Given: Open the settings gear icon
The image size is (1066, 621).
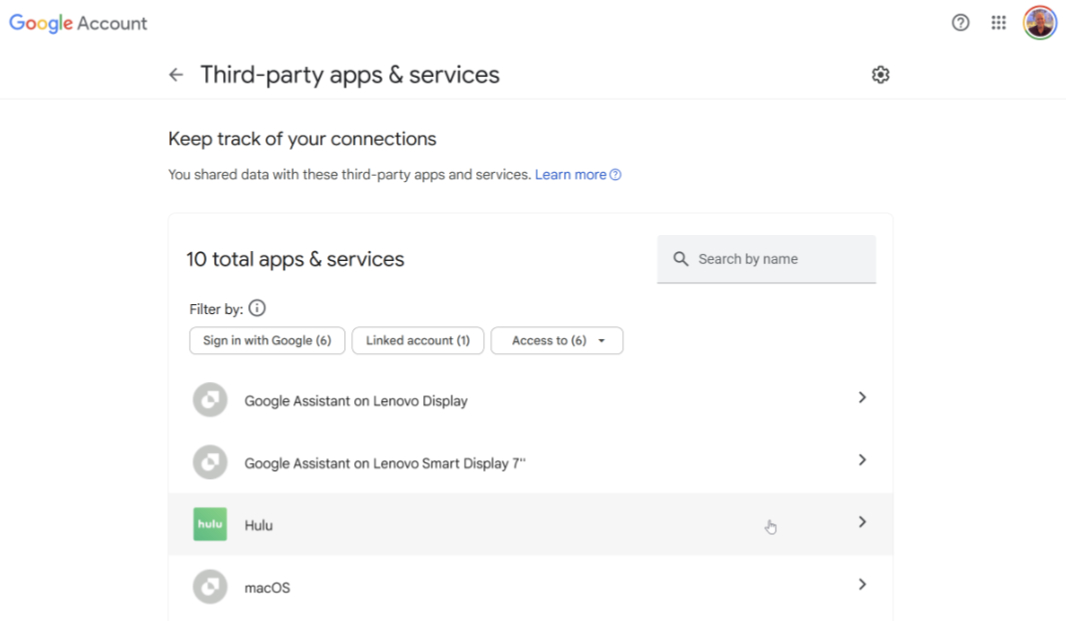Looking at the screenshot, I should point(880,75).
